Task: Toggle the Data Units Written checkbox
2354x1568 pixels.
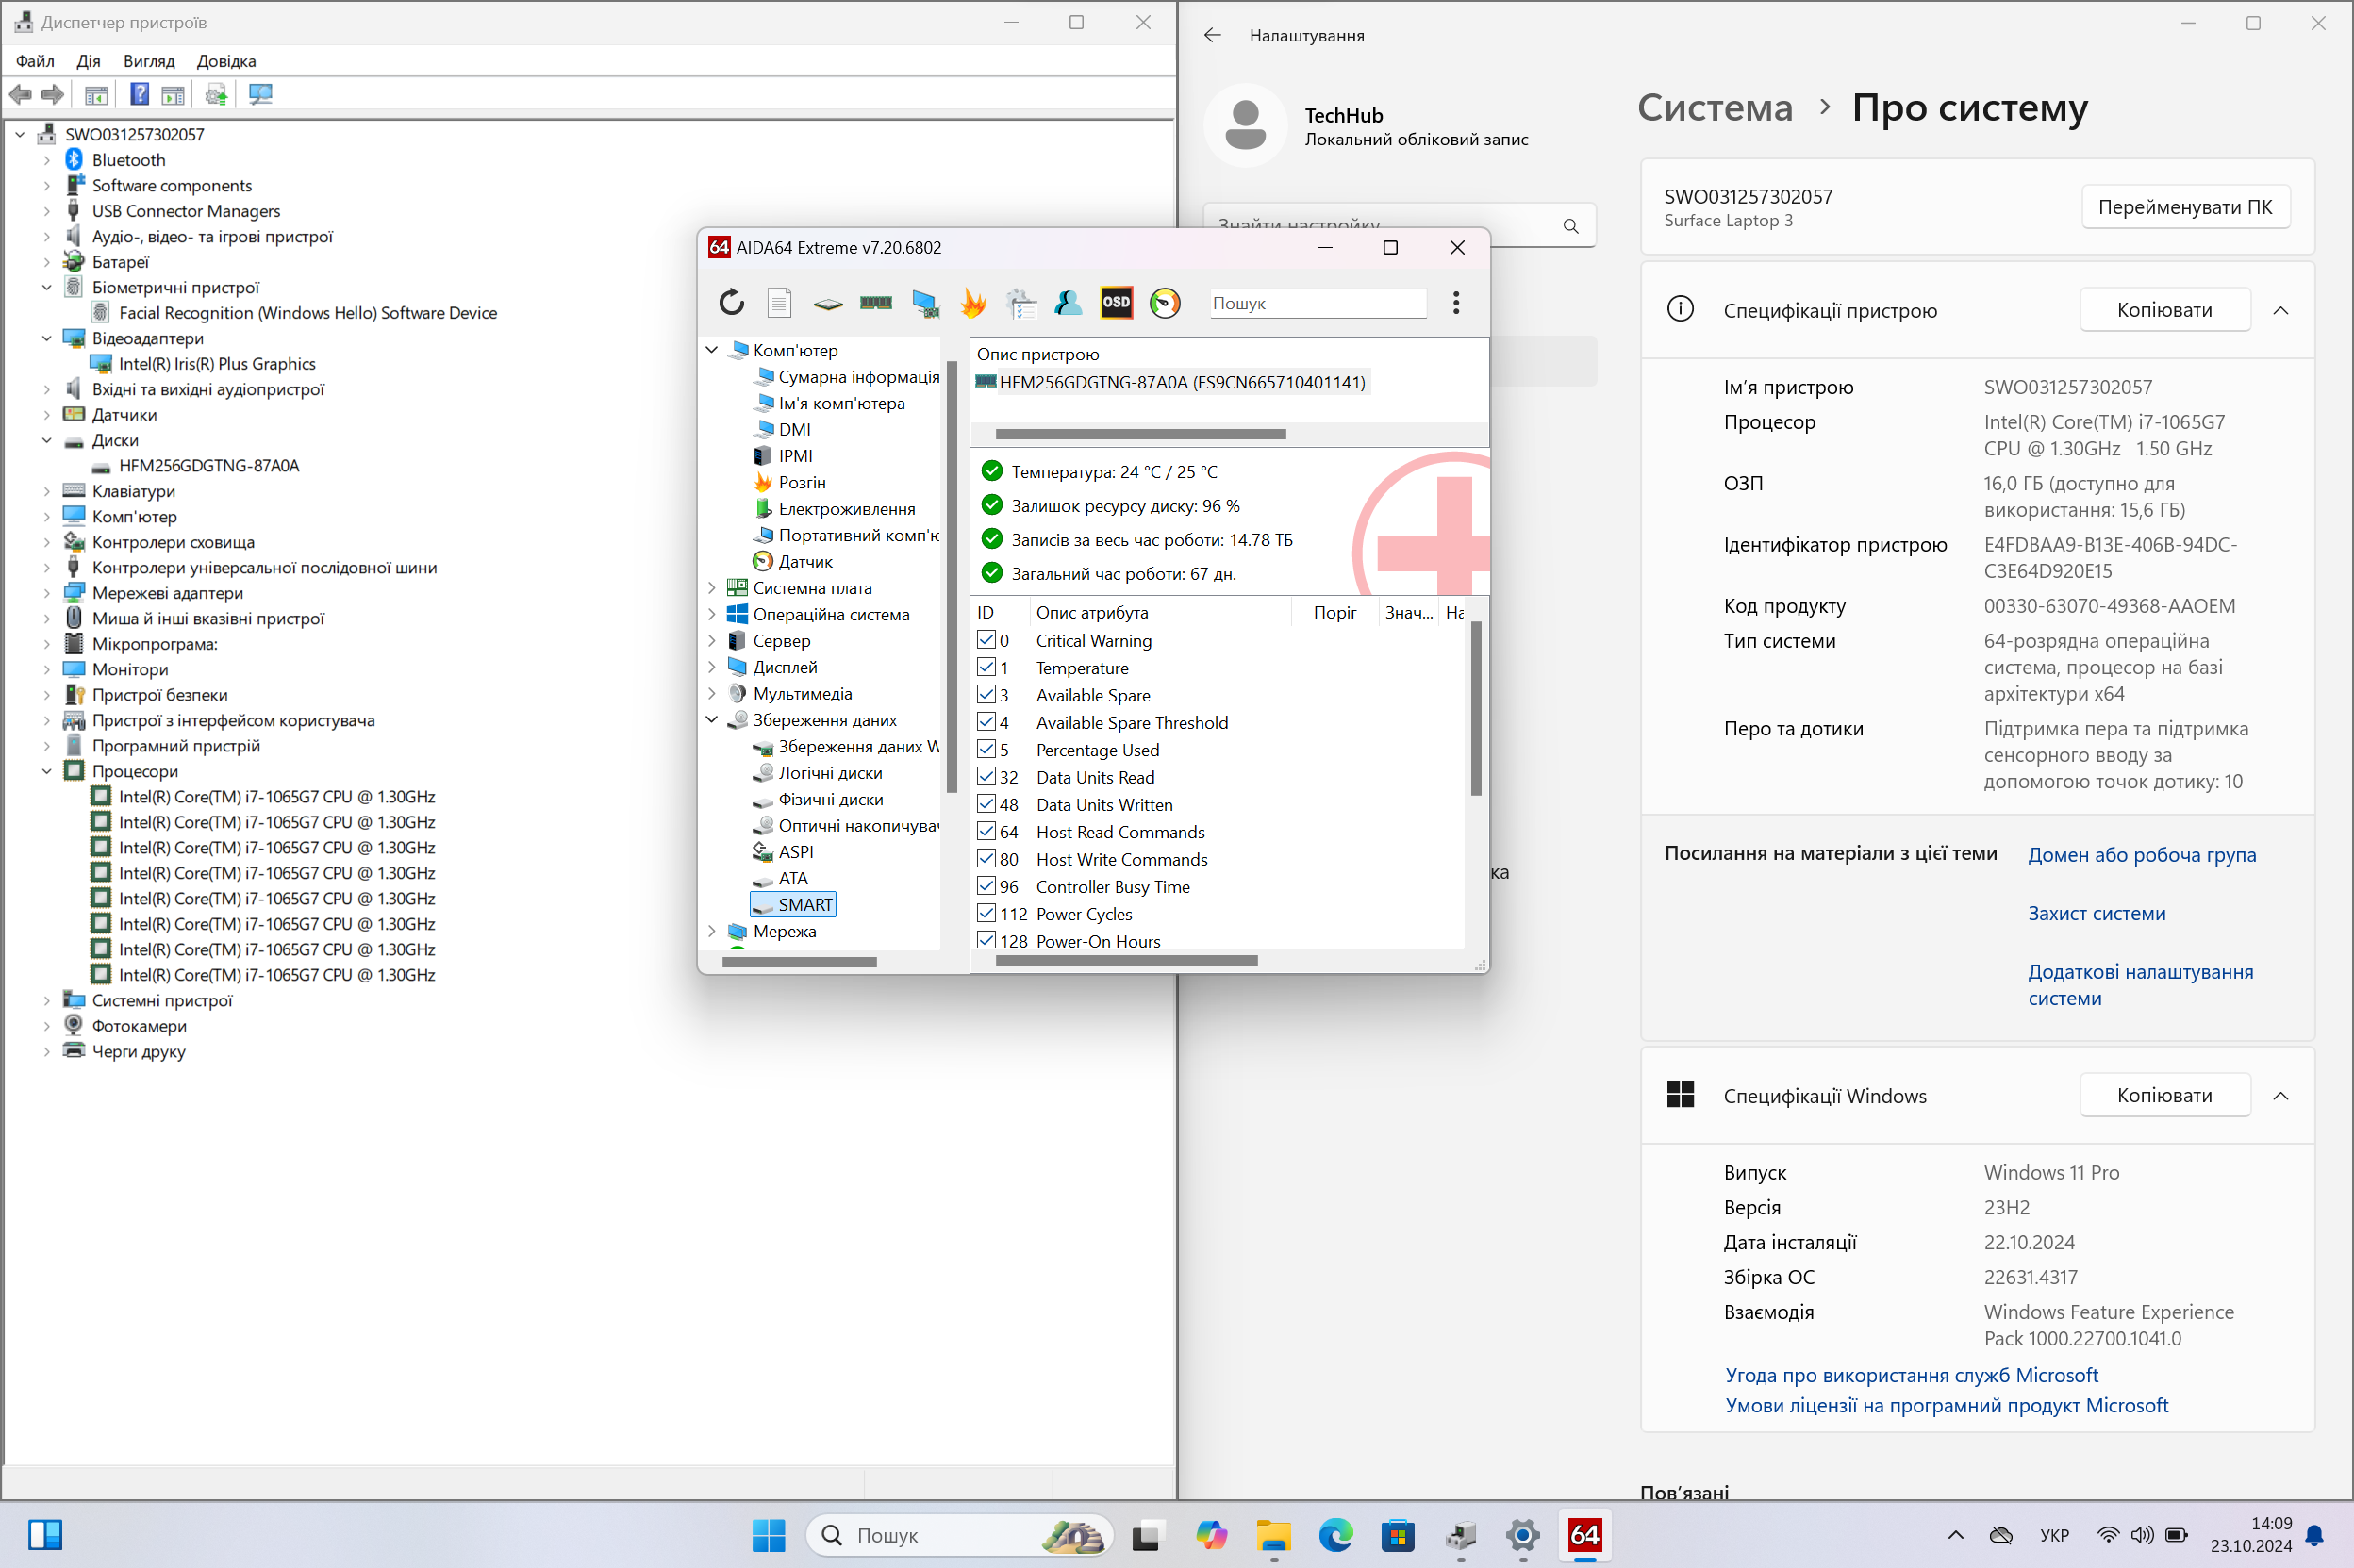Action: tap(986, 803)
